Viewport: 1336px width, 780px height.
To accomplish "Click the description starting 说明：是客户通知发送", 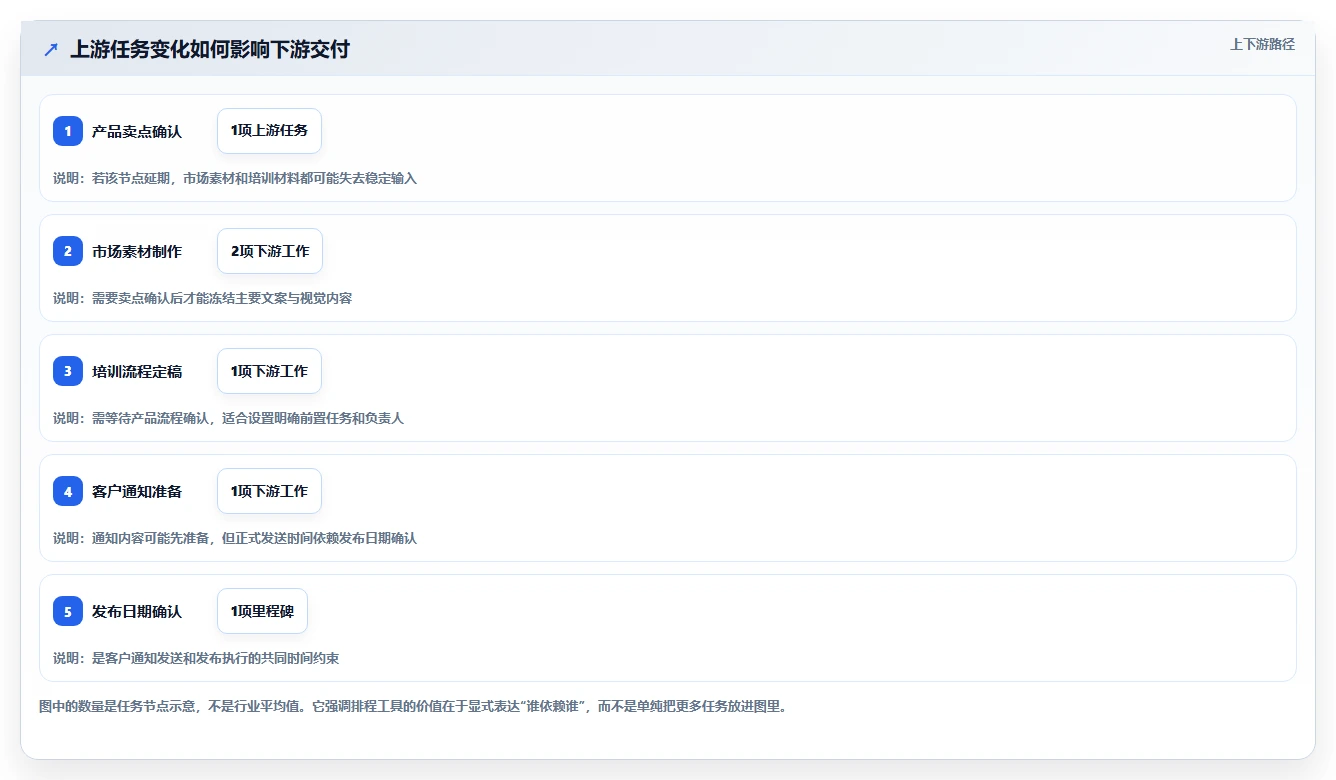I will tap(196, 658).
